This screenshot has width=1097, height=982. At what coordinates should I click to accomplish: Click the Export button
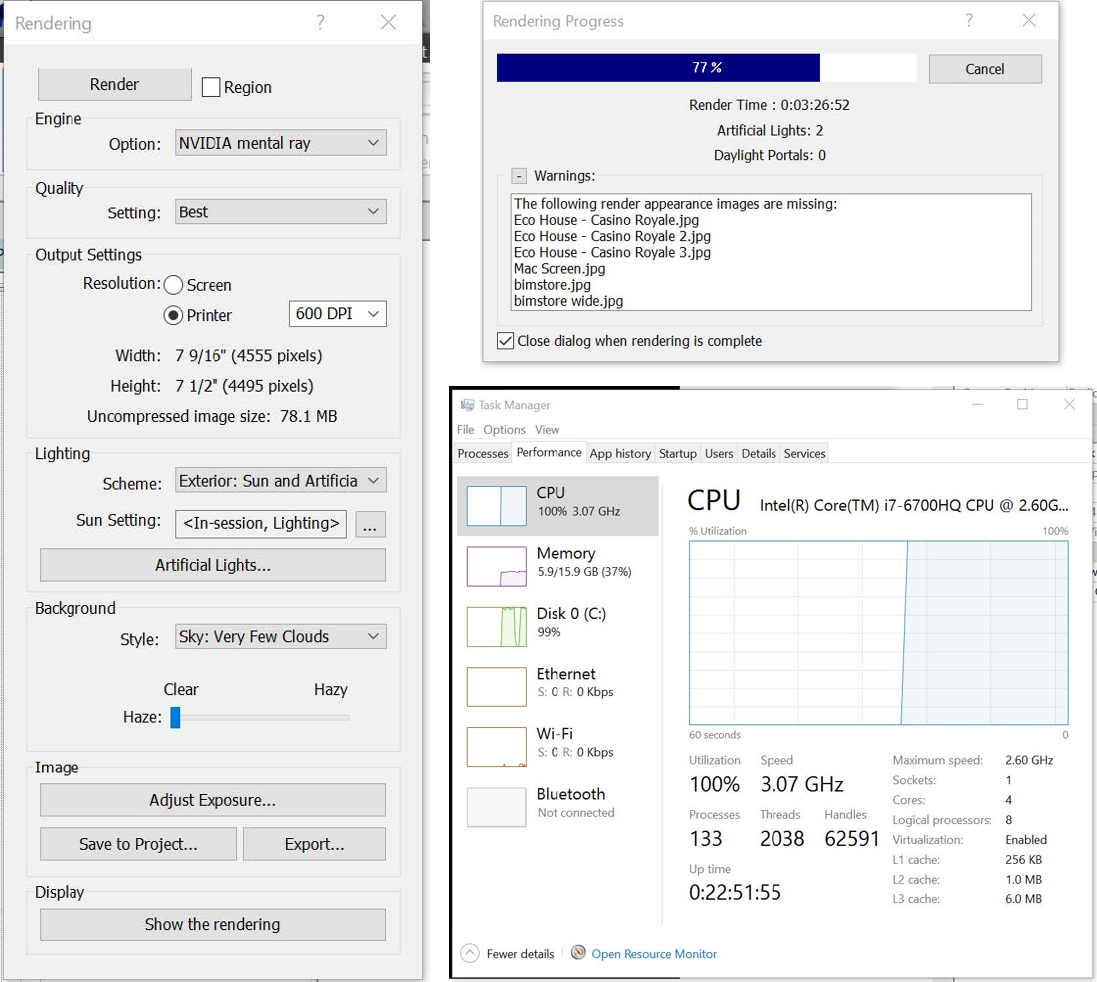314,844
